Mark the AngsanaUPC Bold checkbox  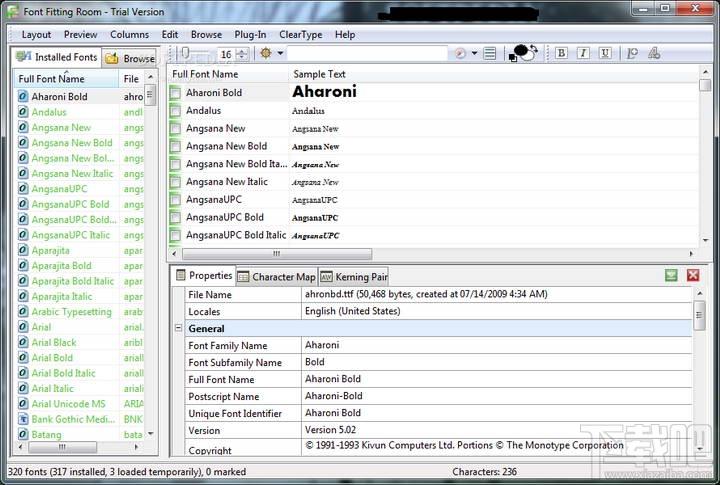tap(175, 218)
